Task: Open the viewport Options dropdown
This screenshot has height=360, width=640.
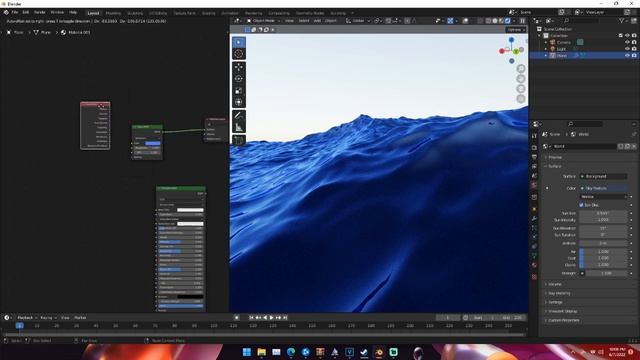Action: [516, 30]
